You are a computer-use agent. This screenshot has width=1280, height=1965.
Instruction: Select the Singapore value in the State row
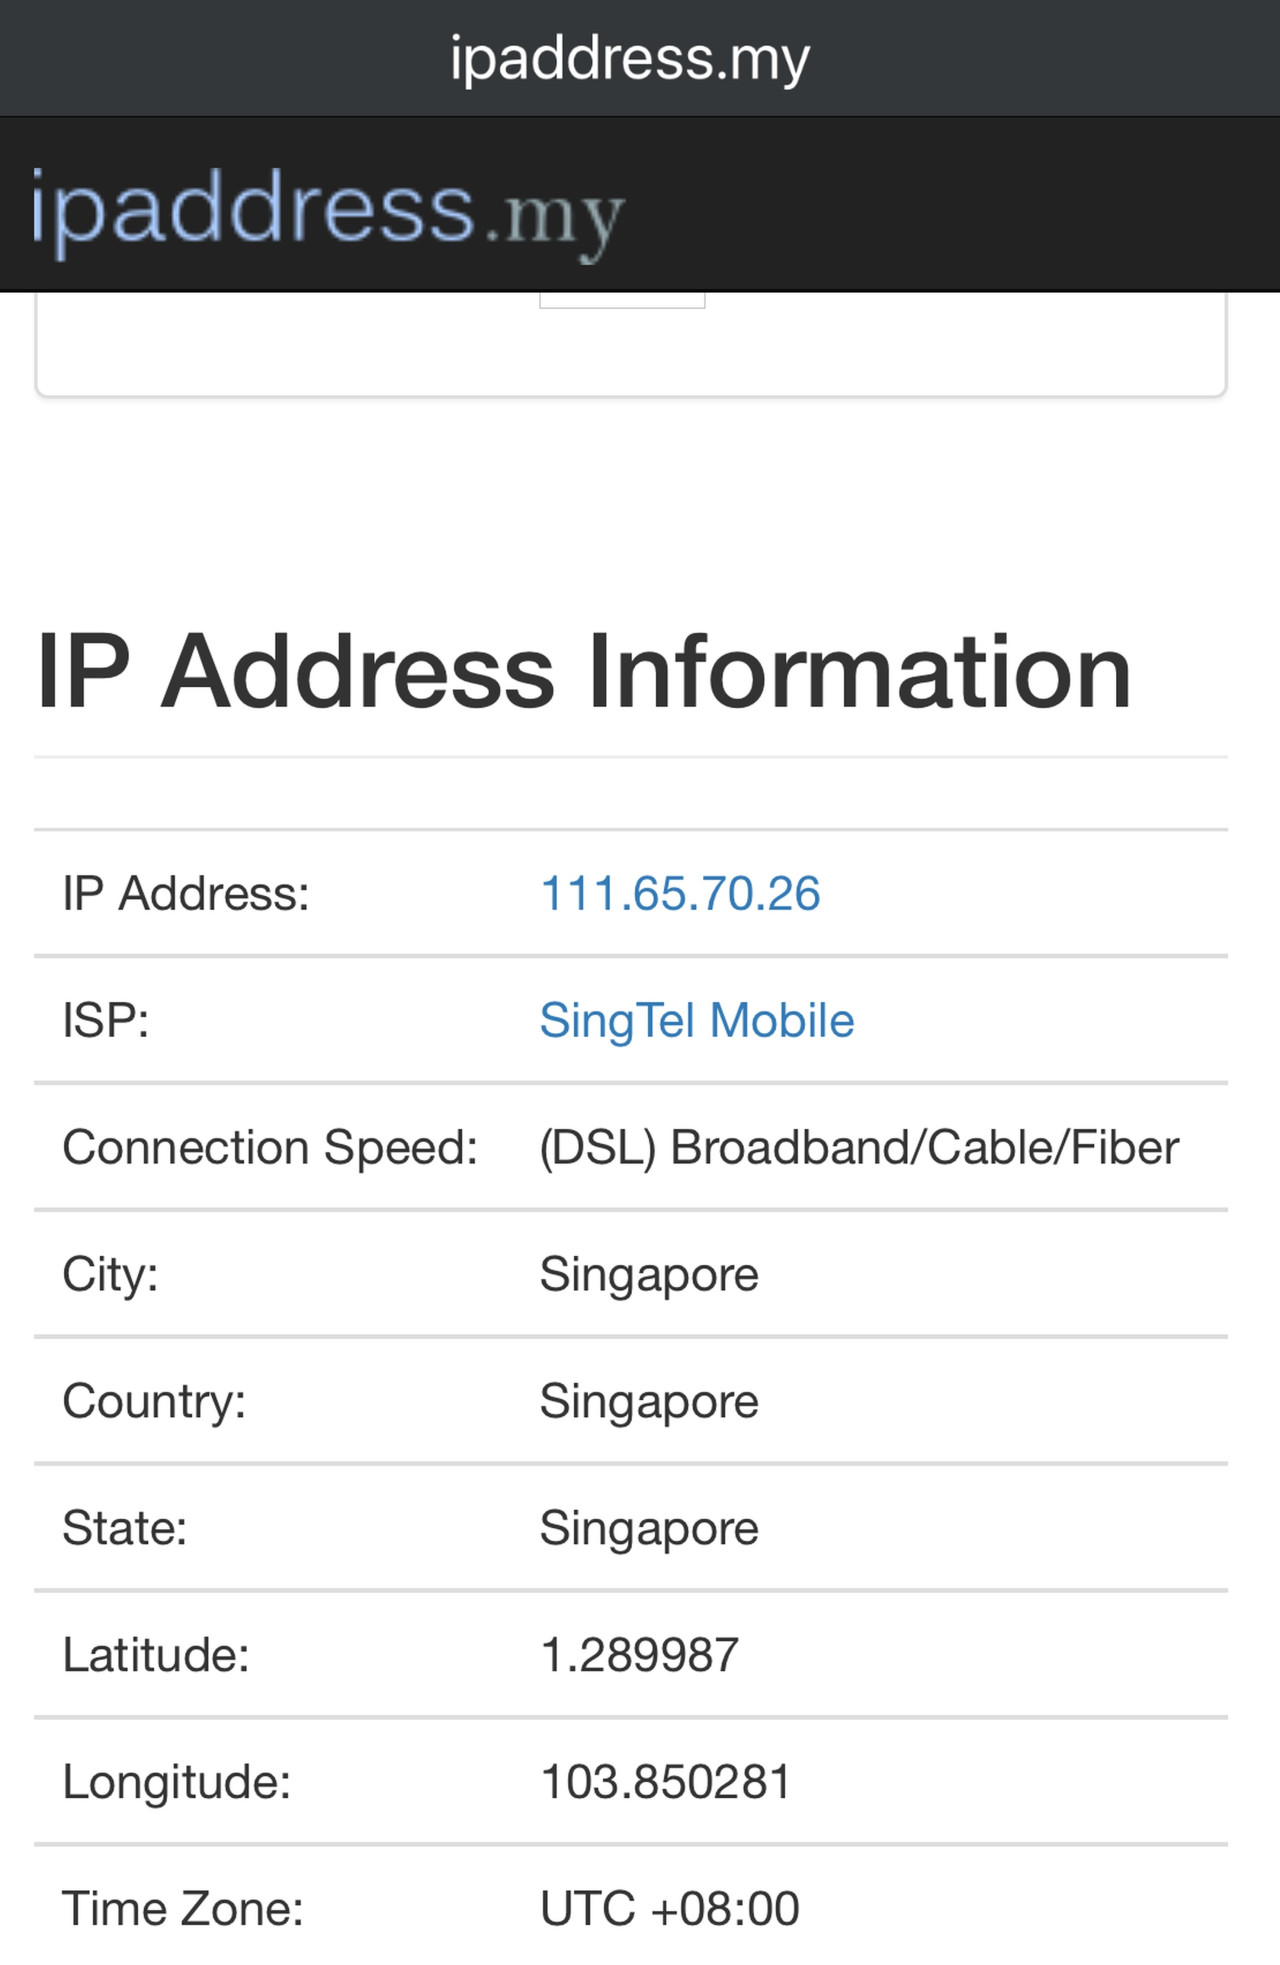coord(649,1528)
